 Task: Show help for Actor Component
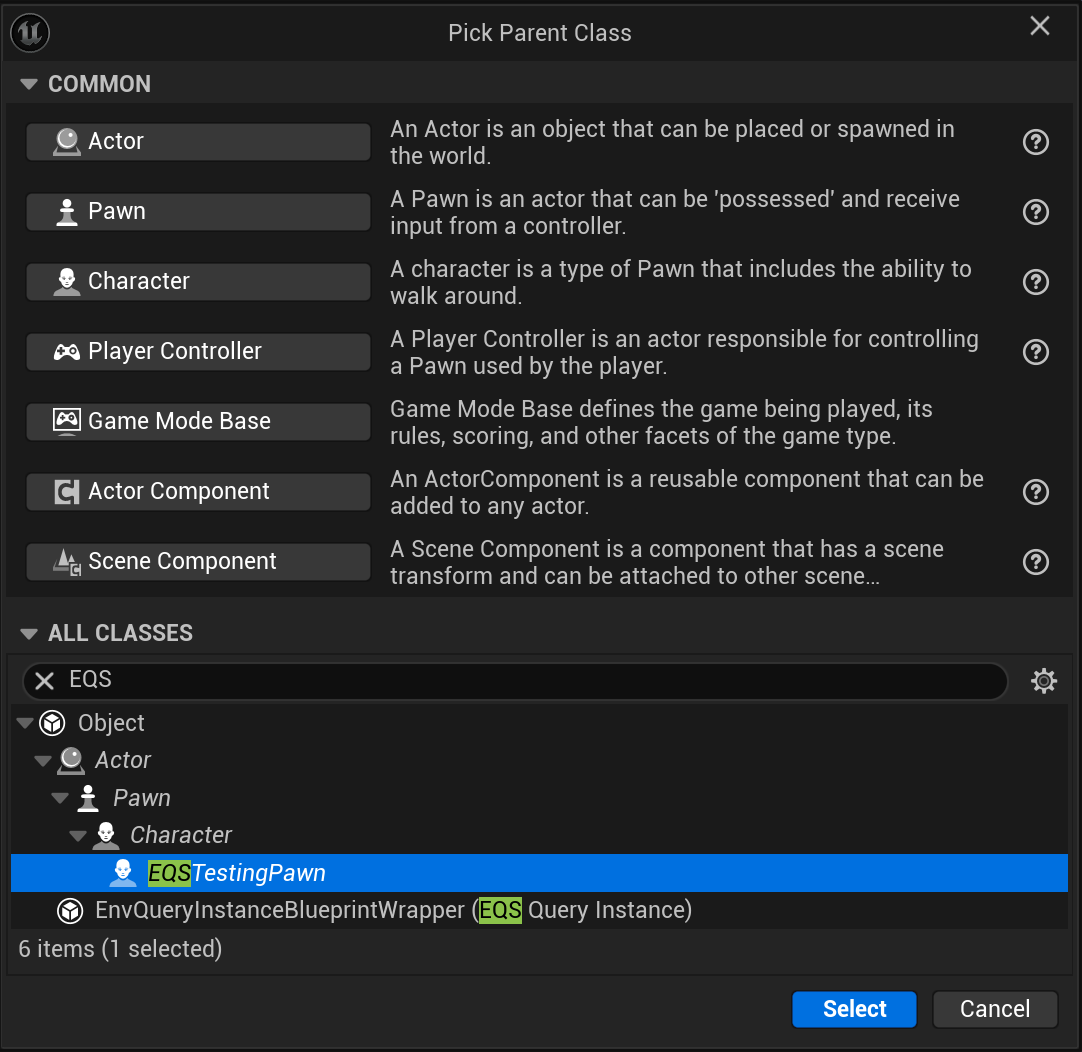click(x=1036, y=492)
